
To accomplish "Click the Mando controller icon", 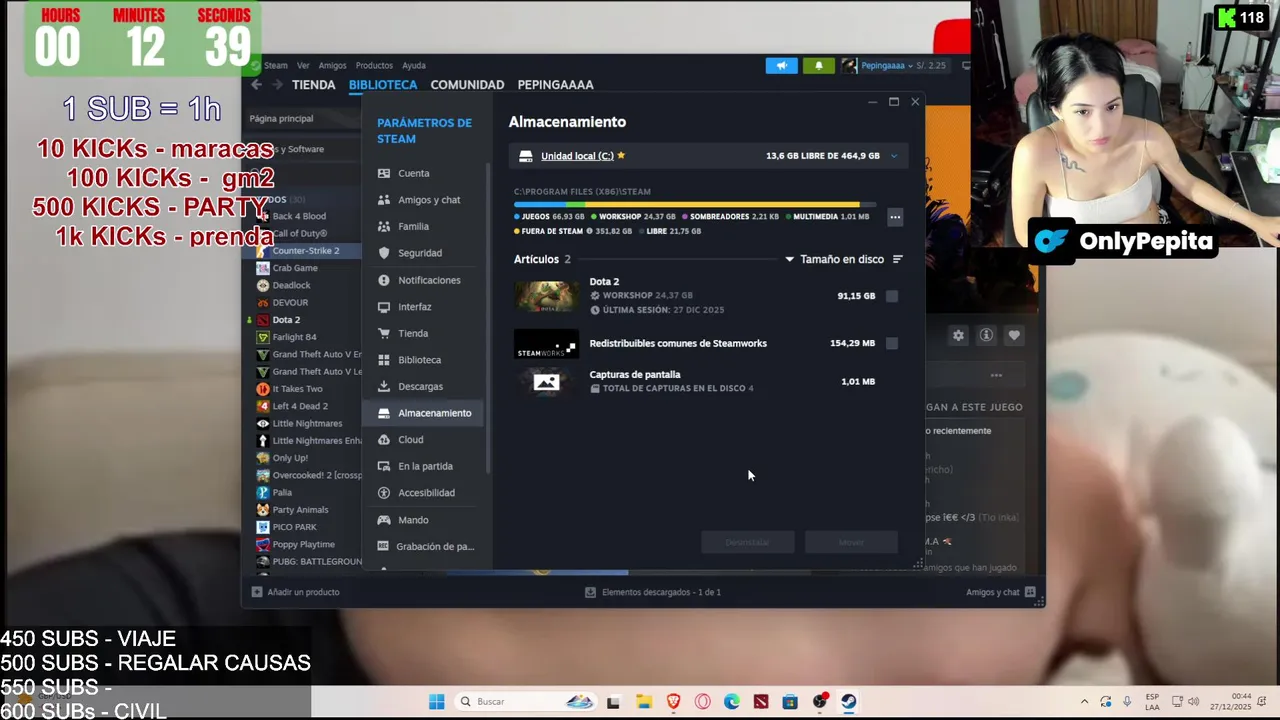I will pos(383,520).
